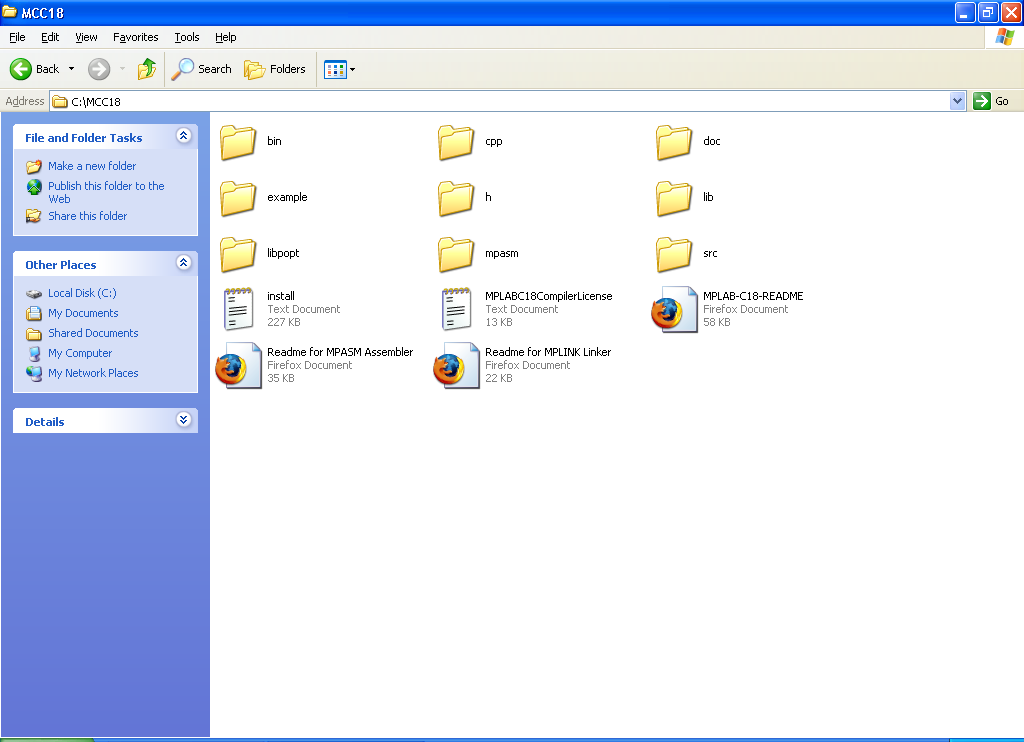Click the Views icon in toolbar
1024x742 pixels.
coord(335,69)
